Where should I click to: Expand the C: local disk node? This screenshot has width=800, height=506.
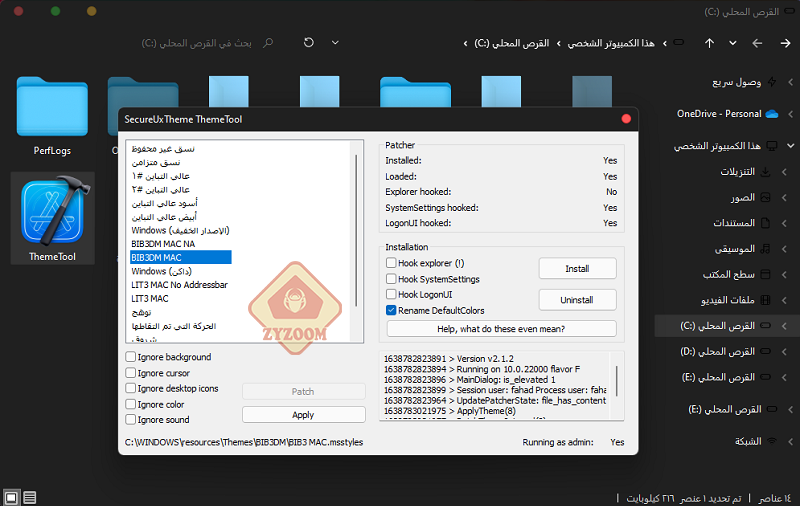pyautogui.click(x=784, y=325)
